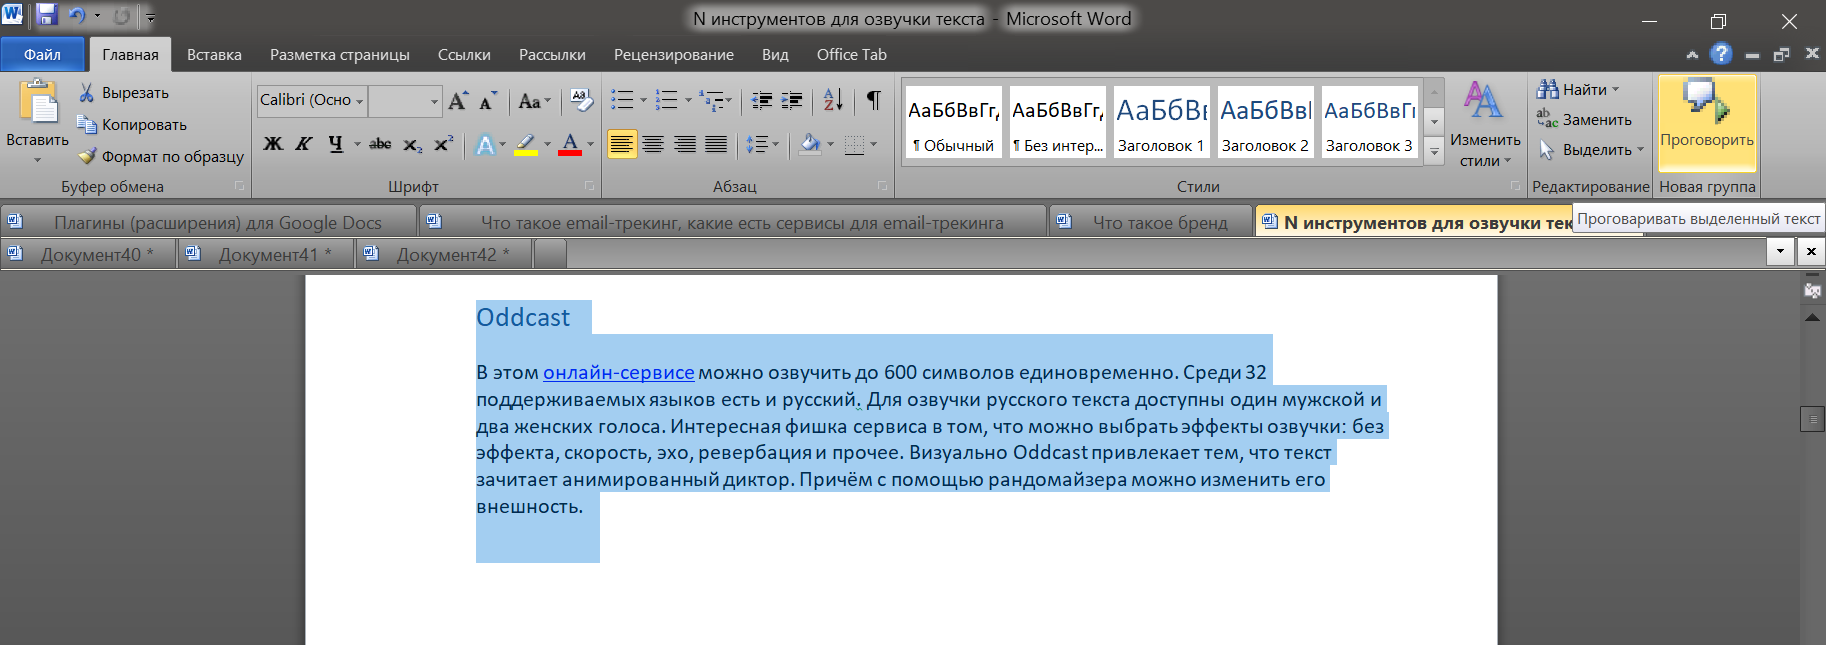Click the Bulleted list icon

tap(622, 100)
